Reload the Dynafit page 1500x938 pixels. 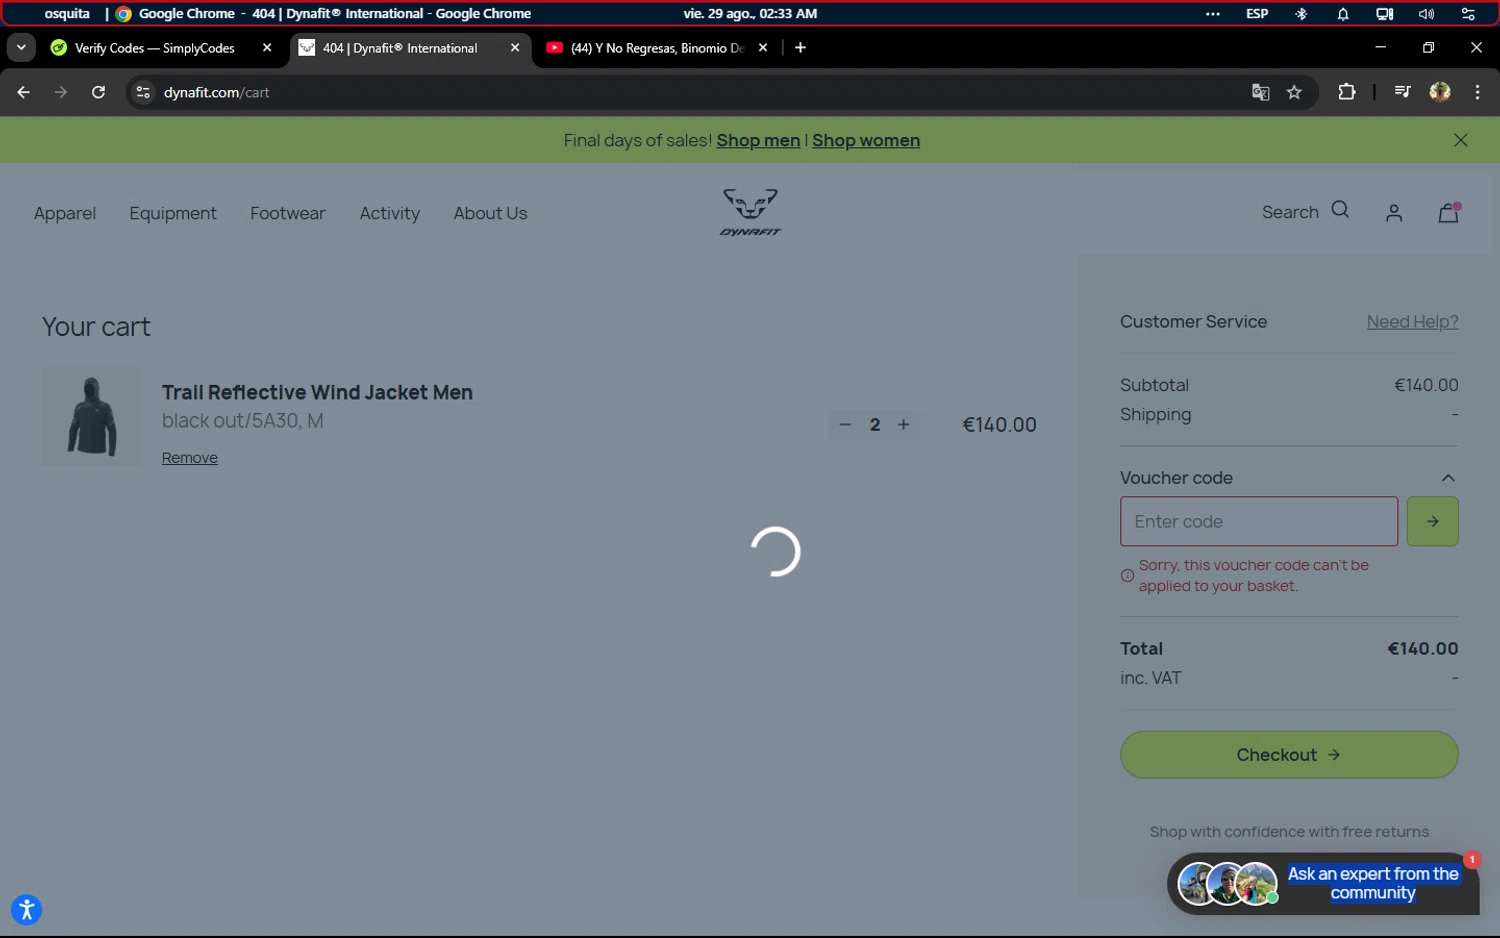(x=98, y=92)
